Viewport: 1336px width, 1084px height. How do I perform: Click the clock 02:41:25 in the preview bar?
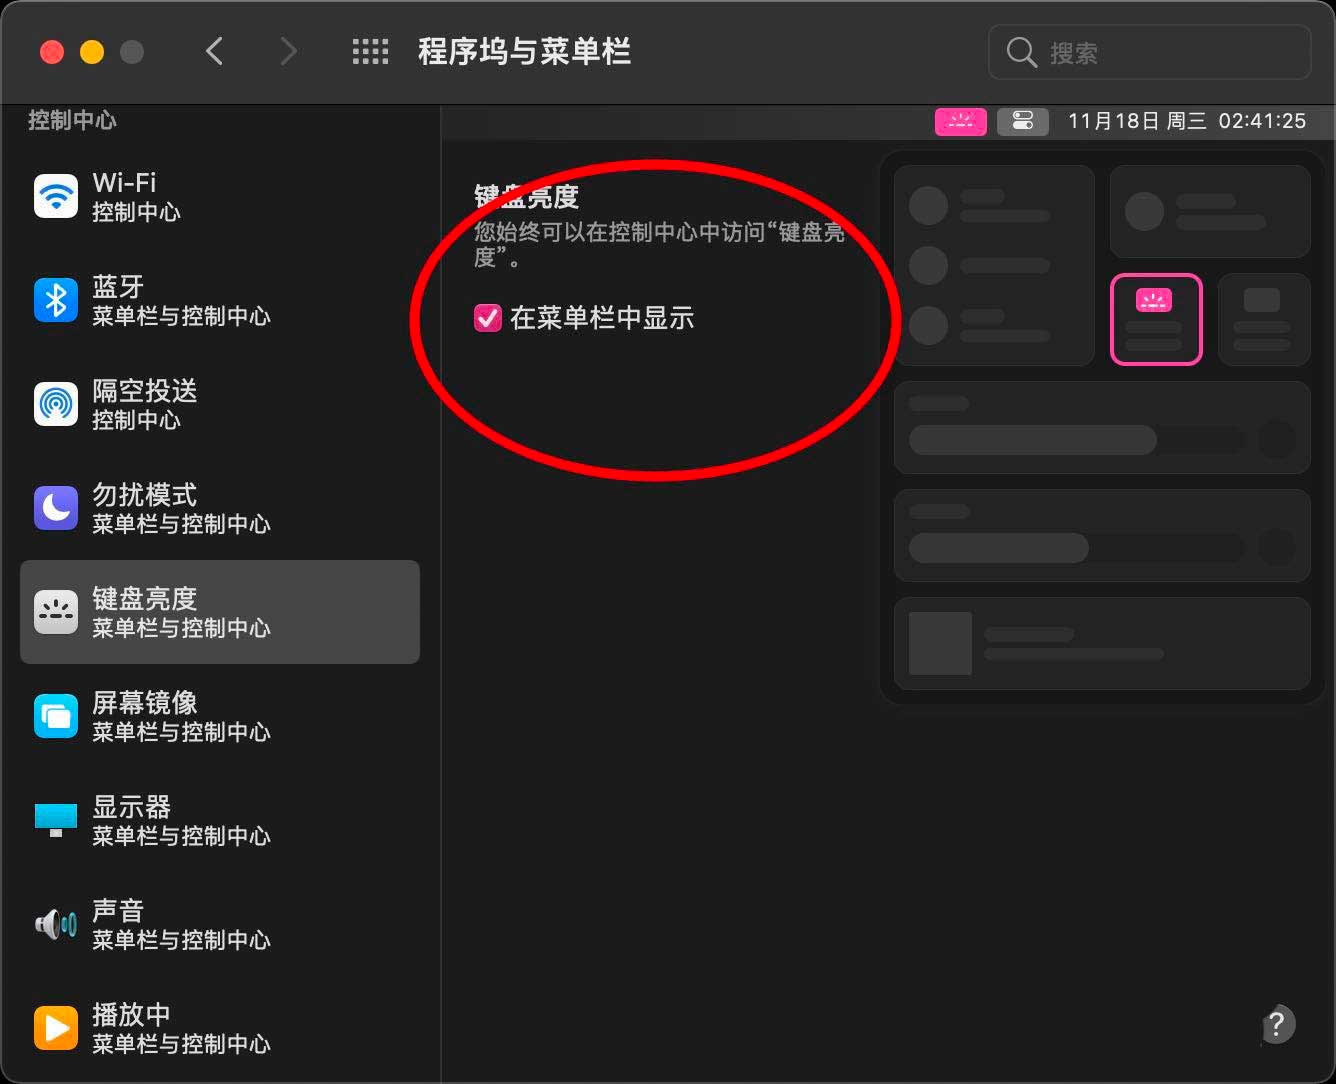1262,121
